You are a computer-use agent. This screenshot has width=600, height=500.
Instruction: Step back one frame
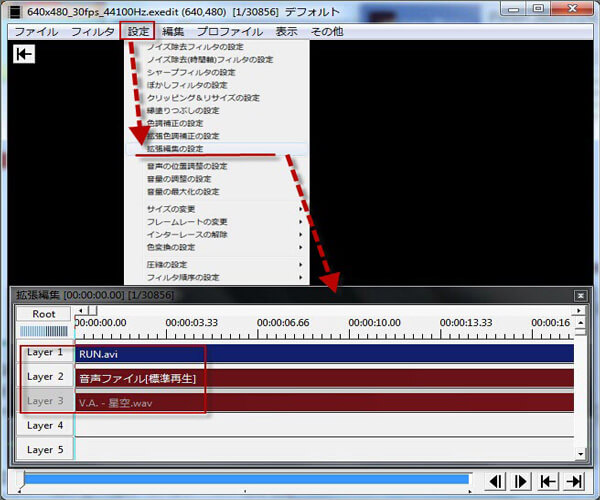click(496, 481)
